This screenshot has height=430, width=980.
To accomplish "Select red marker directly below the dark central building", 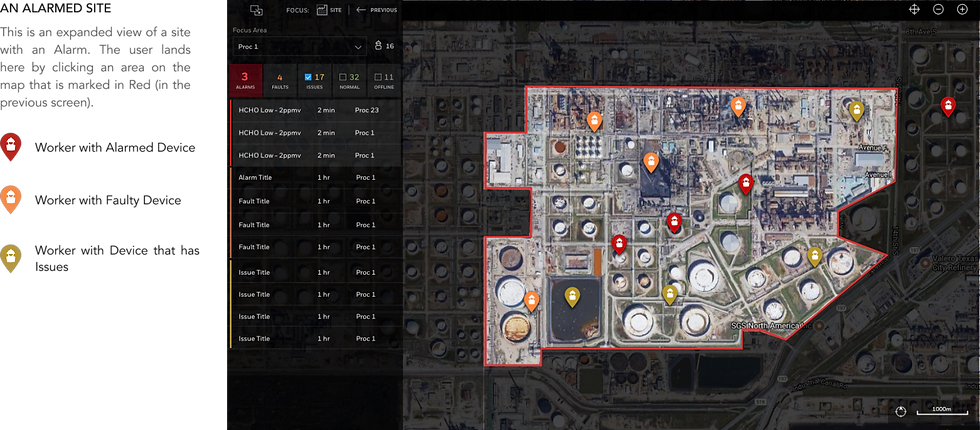I will click(674, 222).
